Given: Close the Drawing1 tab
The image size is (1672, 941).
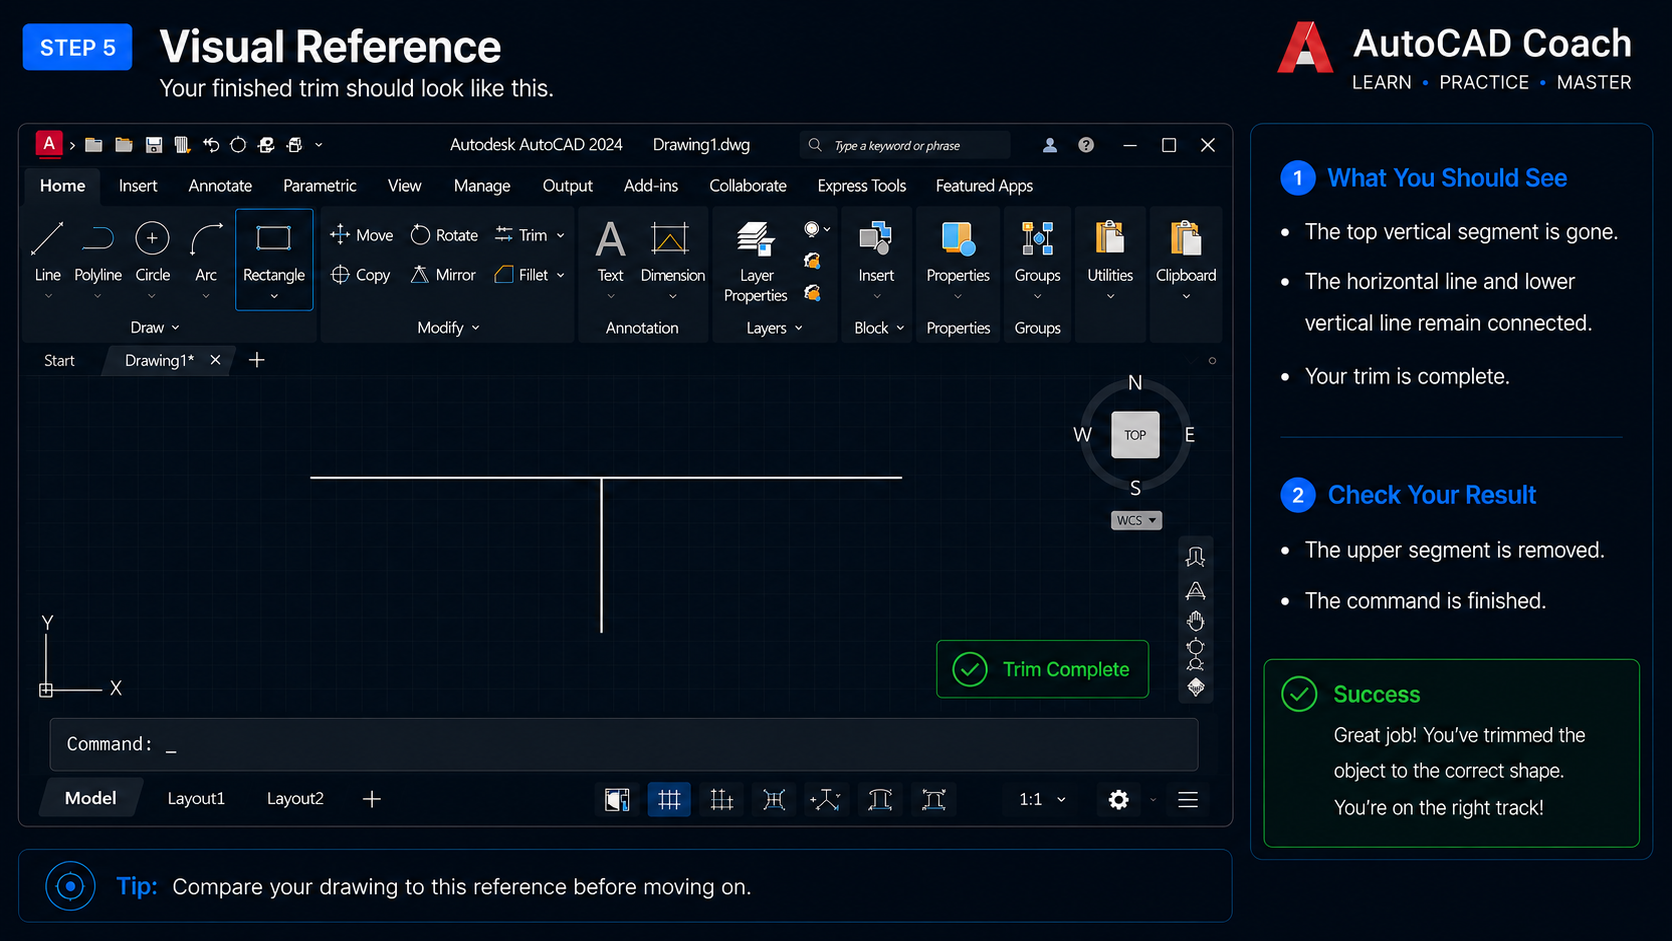Looking at the screenshot, I should click(215, 360).
